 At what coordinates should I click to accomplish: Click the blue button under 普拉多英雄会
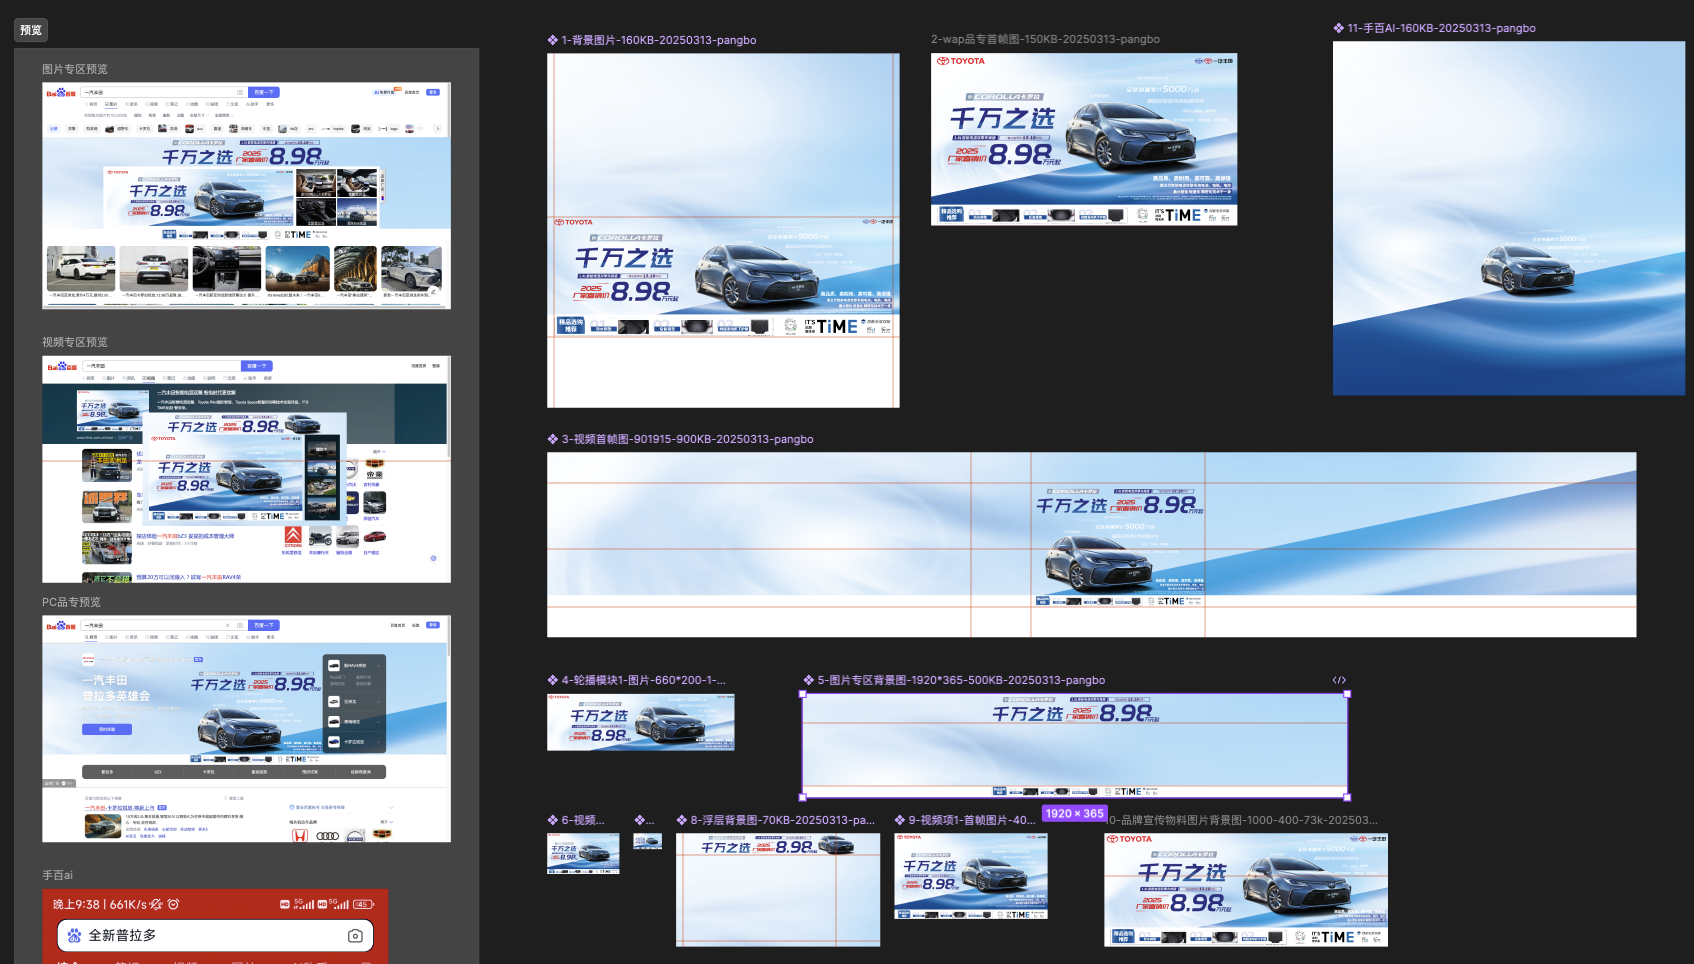tap(107, 729)
